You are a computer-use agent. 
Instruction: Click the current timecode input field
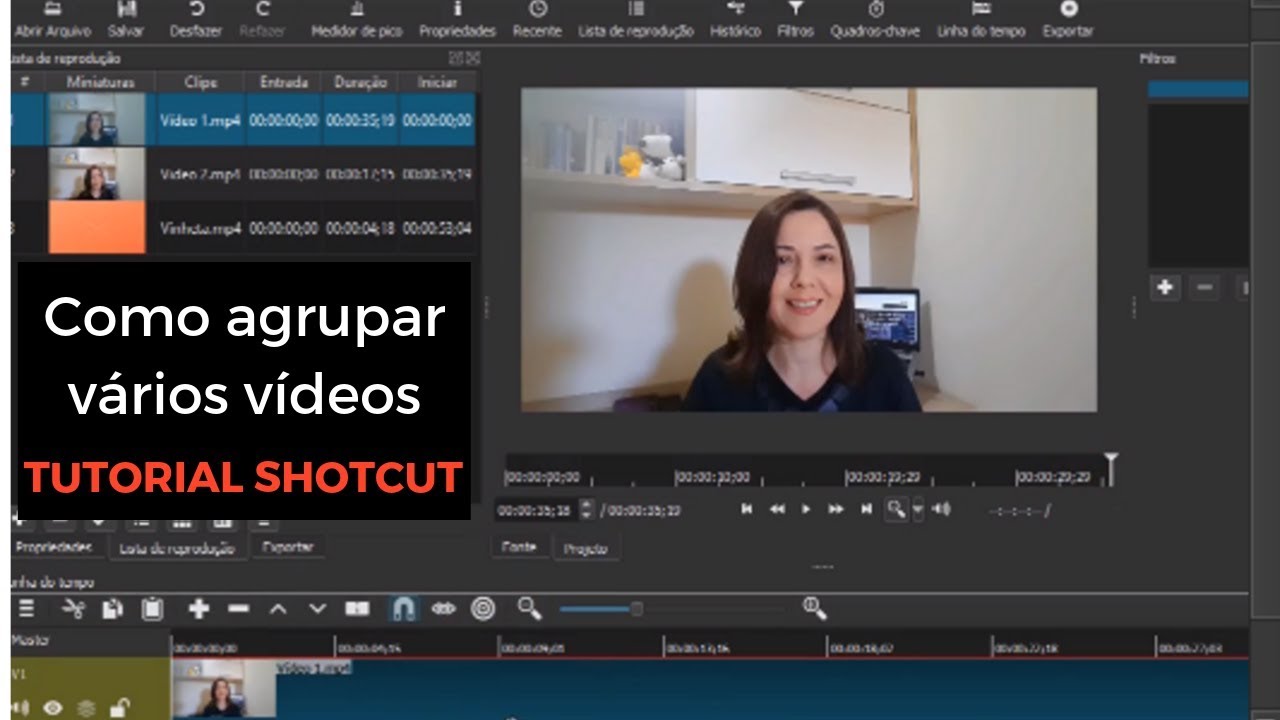536,510
